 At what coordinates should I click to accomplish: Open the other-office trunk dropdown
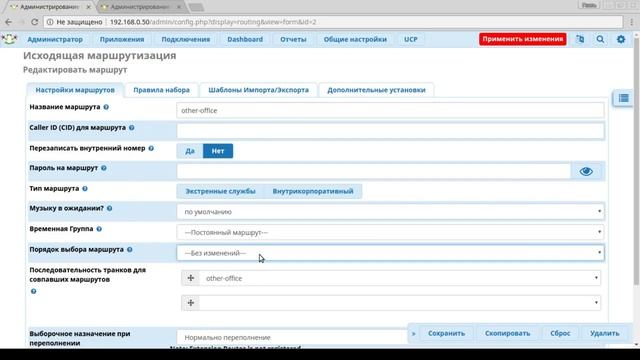pos(400,278)
